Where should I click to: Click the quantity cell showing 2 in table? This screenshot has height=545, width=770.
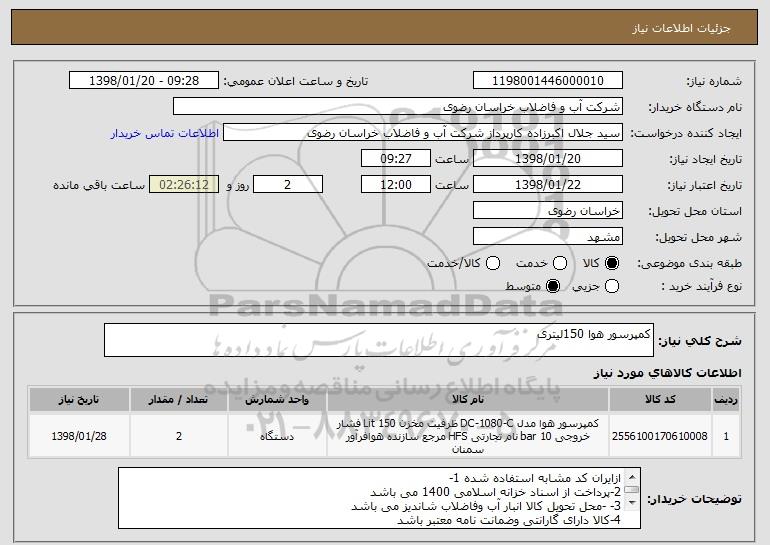click(179, 436)
